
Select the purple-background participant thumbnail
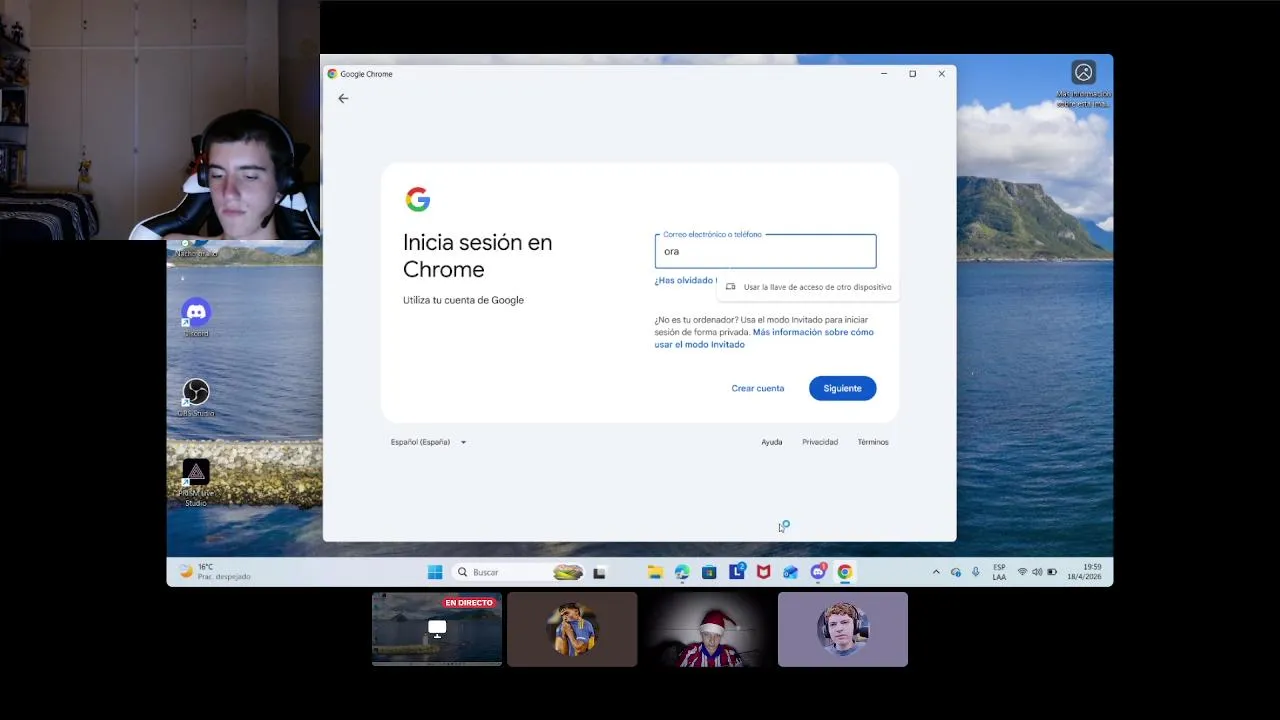(843, 629)
